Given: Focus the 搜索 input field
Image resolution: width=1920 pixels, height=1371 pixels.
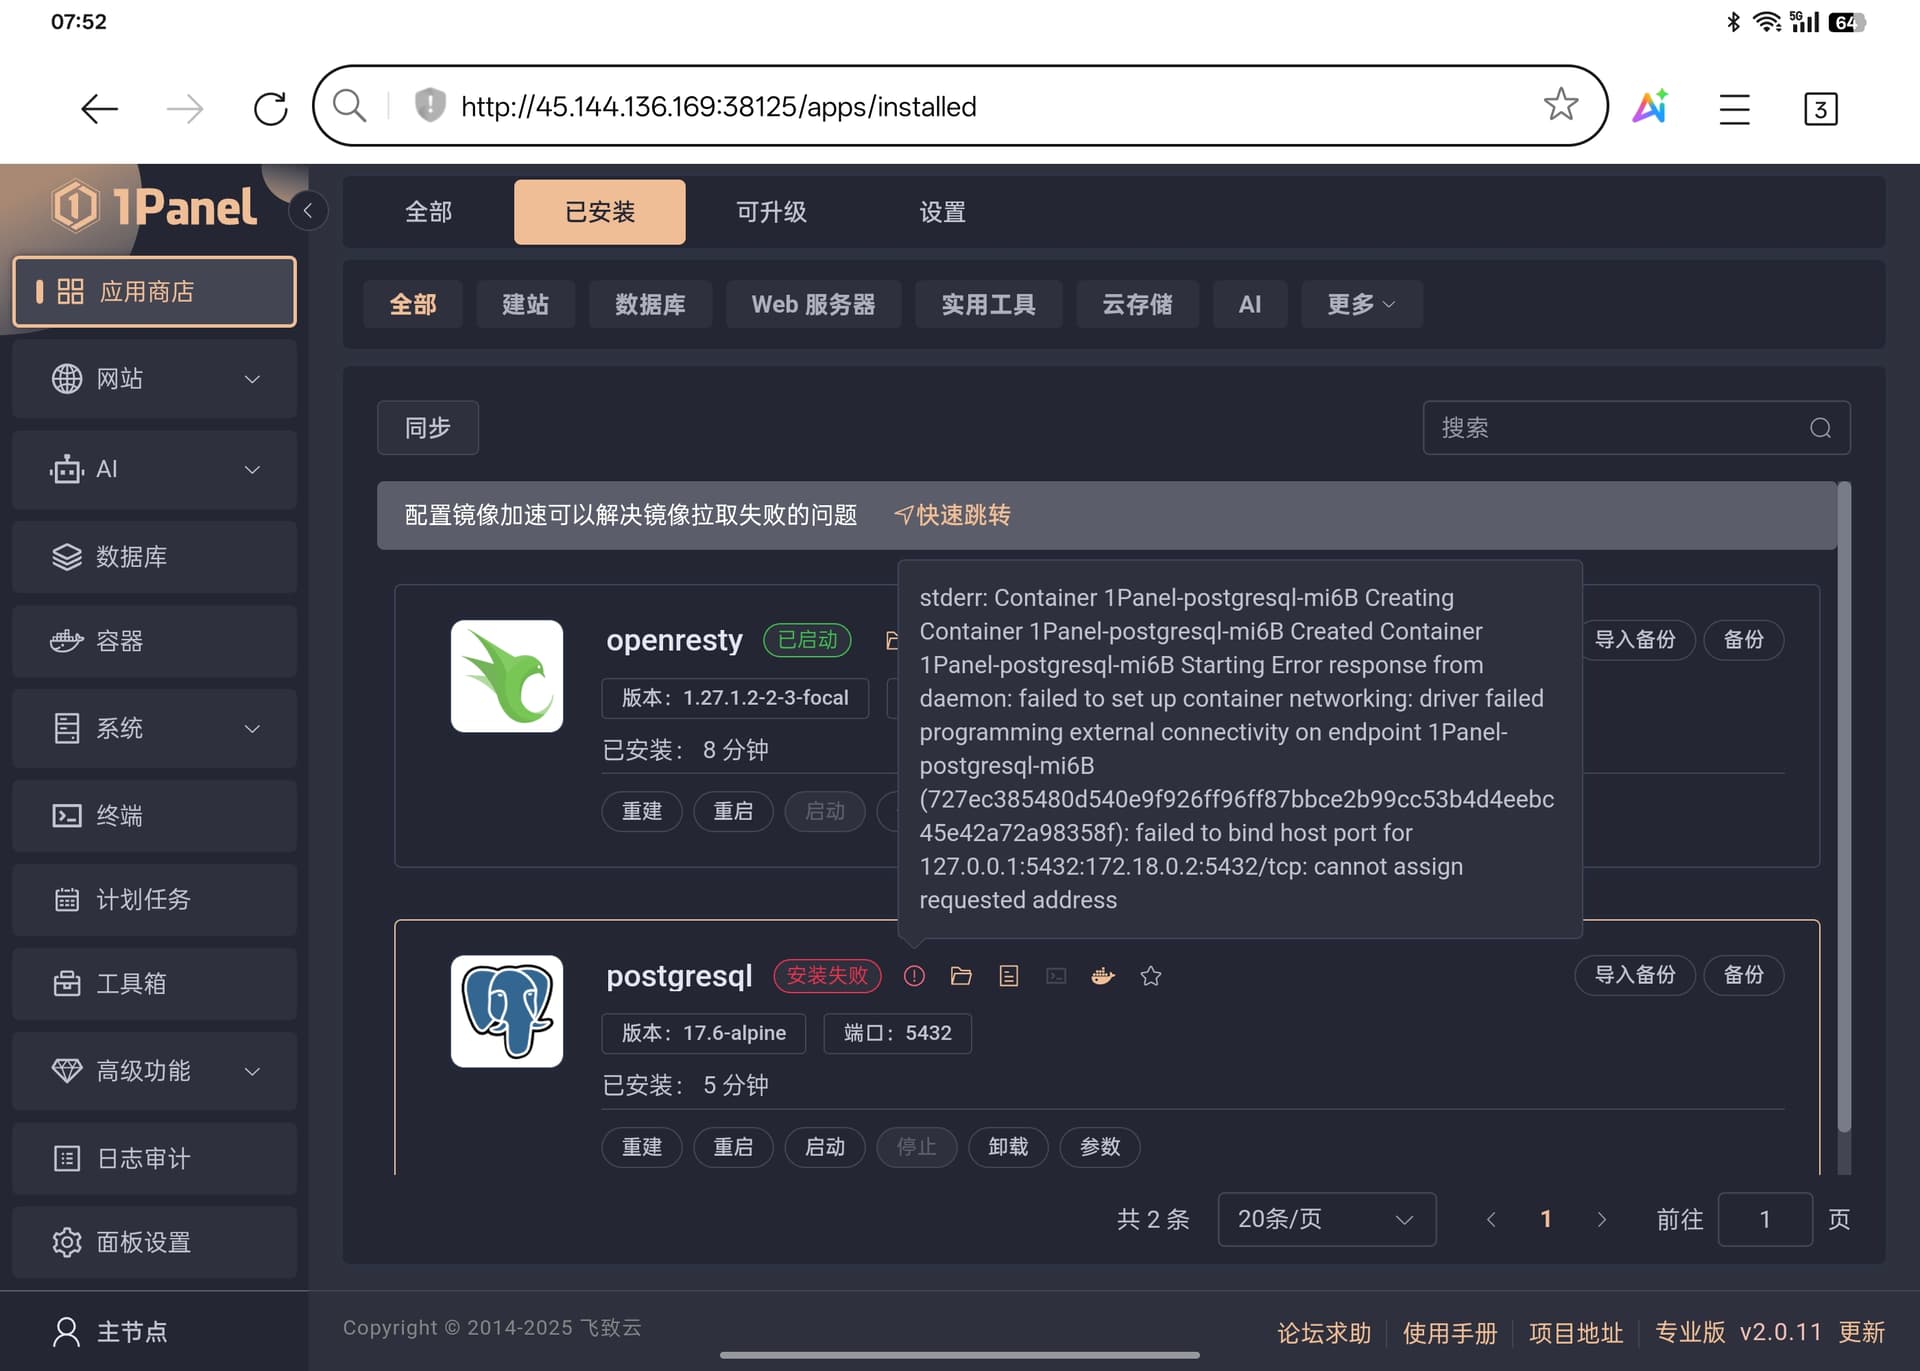Looking at the screenshot, I should [1636, 428].
